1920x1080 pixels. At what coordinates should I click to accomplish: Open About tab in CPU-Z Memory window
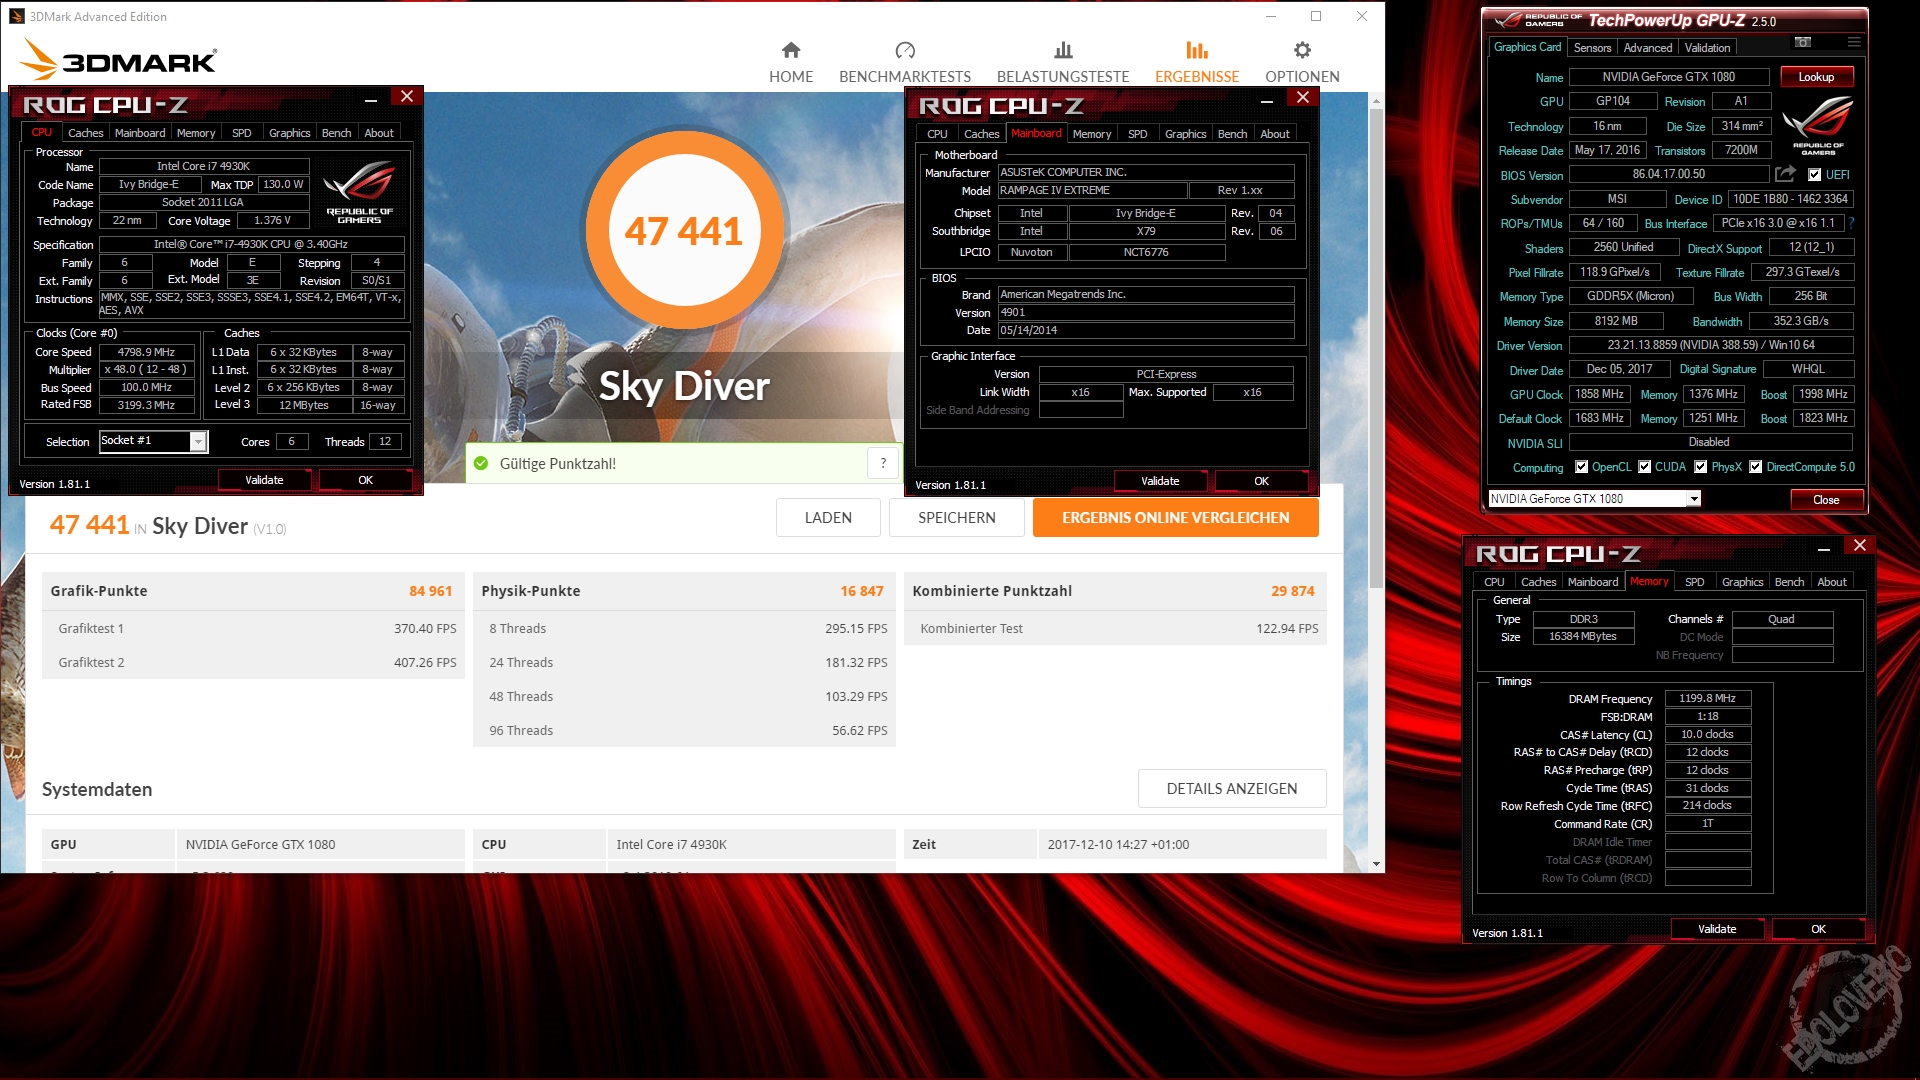(1831, 582)
